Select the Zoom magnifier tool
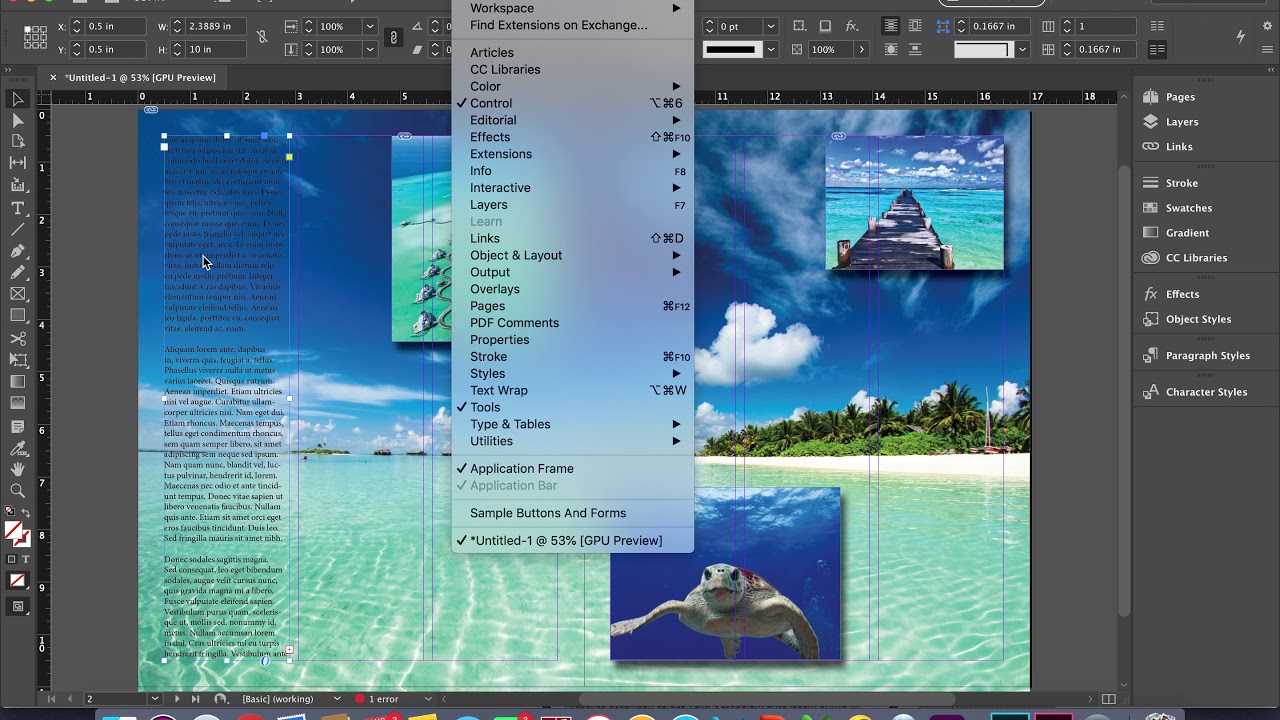The image size is (1280, 720). tap(17, 491)
